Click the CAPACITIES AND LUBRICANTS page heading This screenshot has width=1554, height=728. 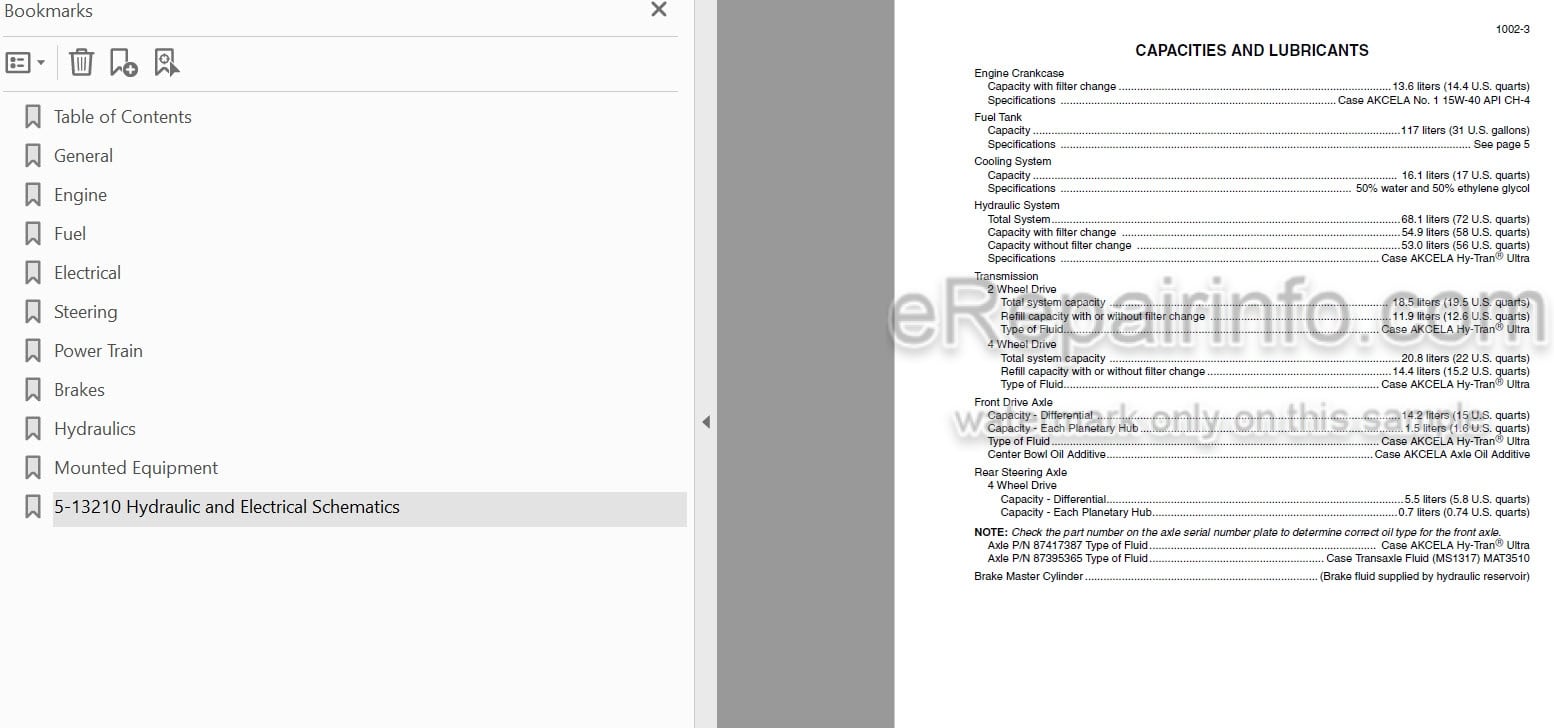[x=1252, y=50]
